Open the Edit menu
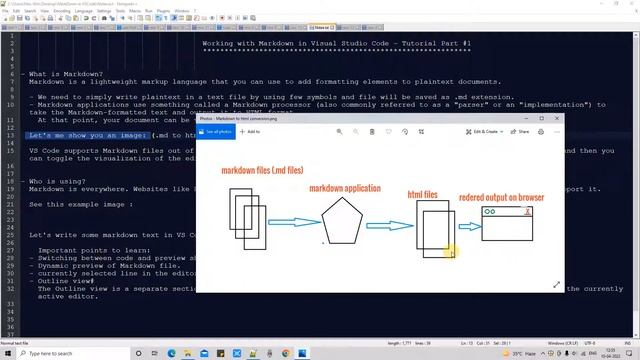Viewport: 640px width, 360px height. [16, 11]
